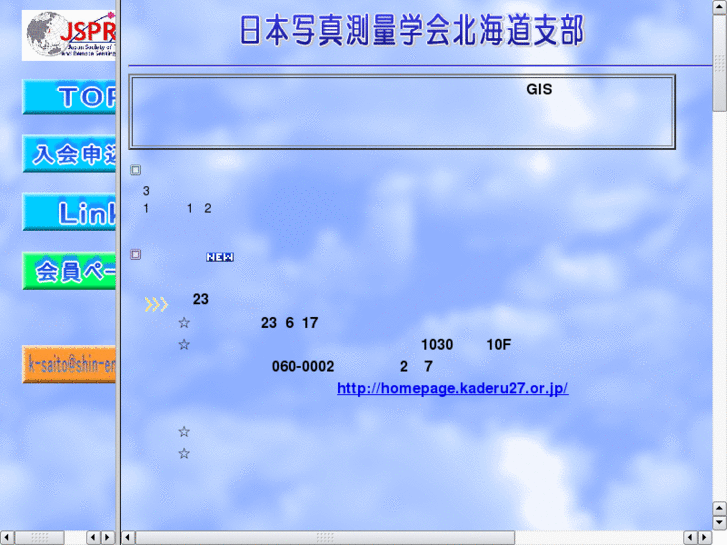Click the main frame vertical scrollbar thumb

coord(720,63)
